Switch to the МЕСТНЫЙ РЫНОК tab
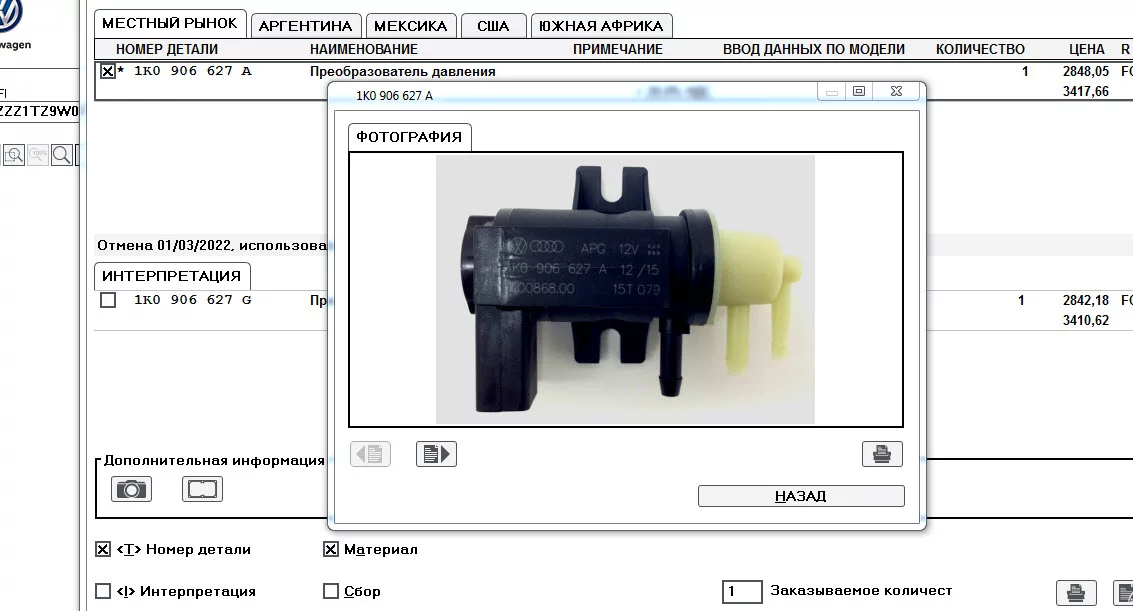This screenshot has height=611, width=1133. coord(170,23)
